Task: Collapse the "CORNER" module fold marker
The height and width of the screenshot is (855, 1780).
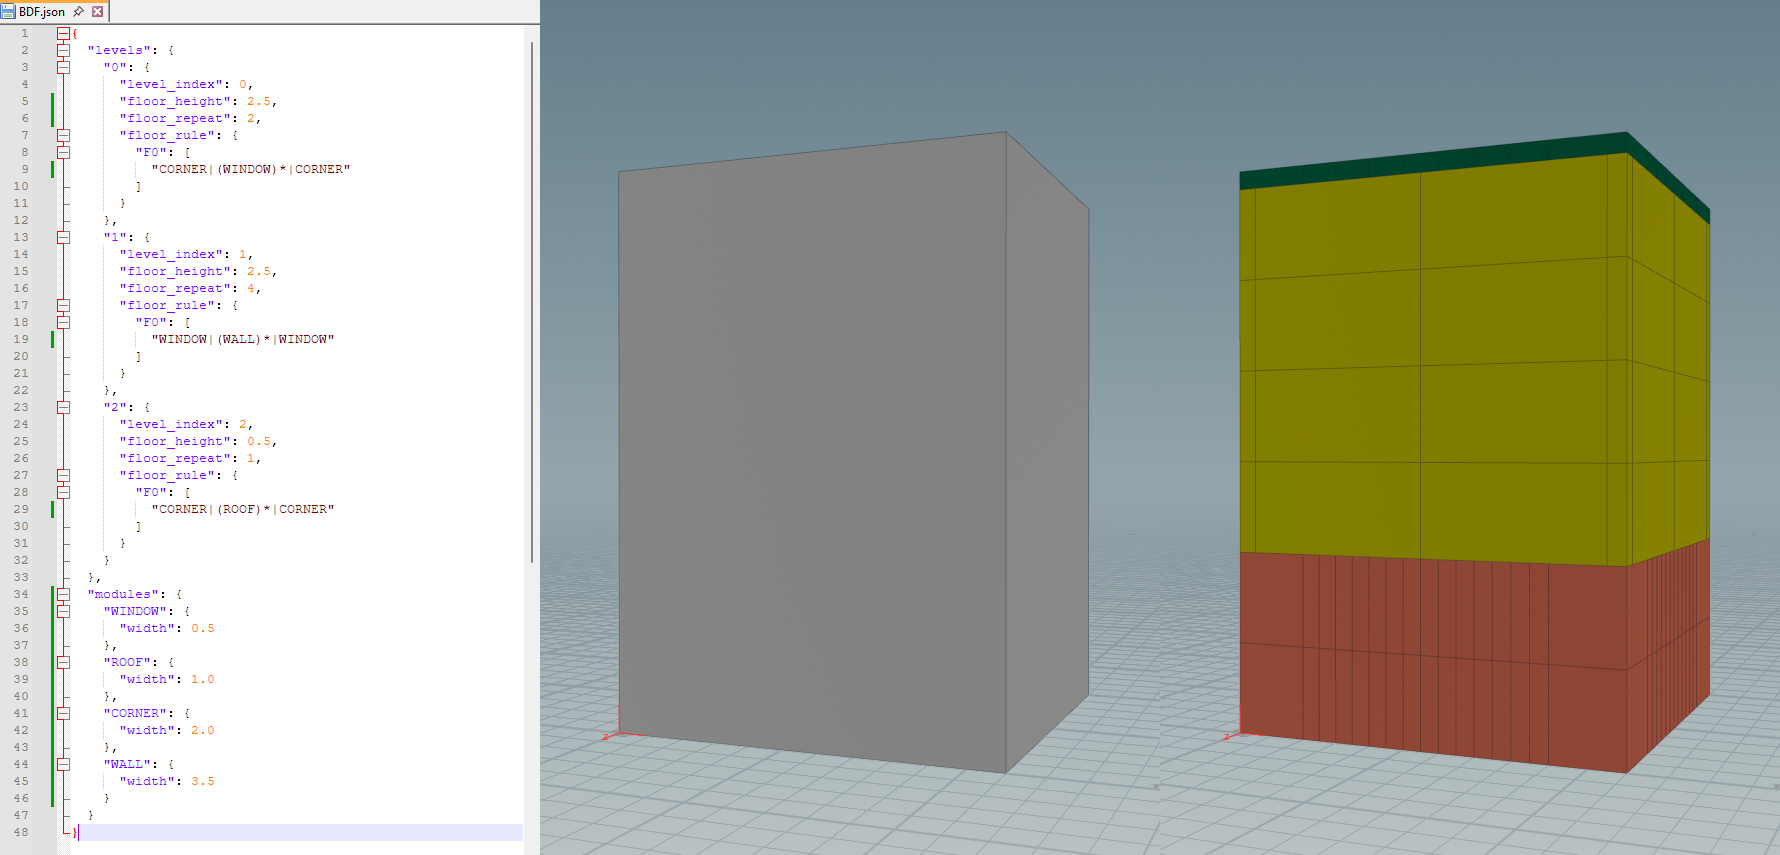Action: tap(63, 713)
